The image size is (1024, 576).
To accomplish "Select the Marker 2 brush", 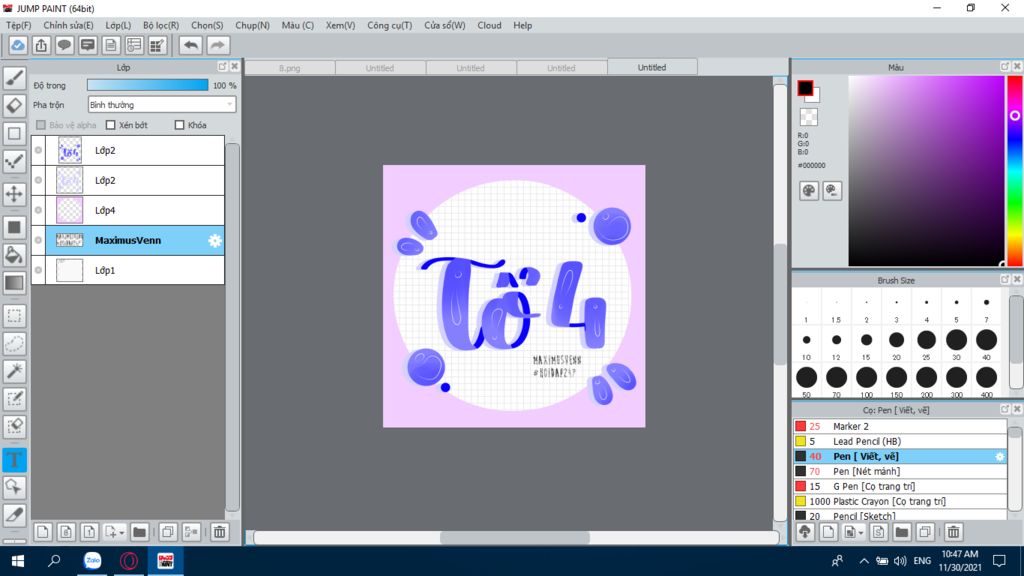I will coord(900,426).
